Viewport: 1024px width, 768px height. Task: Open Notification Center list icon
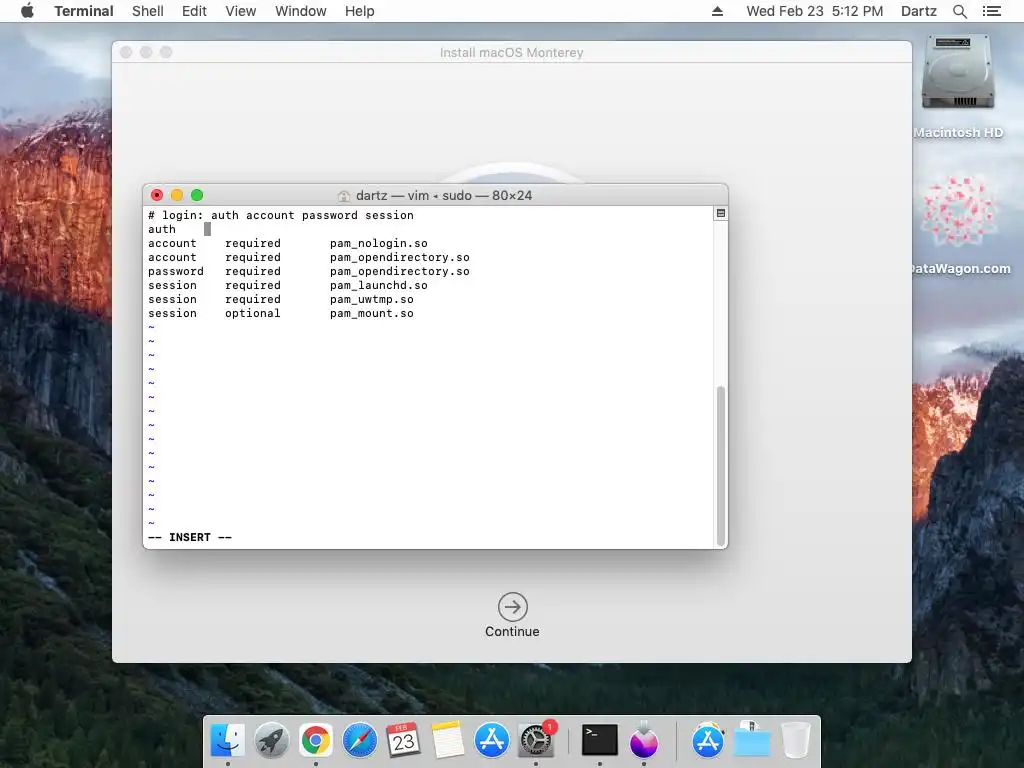pos(991,11)
